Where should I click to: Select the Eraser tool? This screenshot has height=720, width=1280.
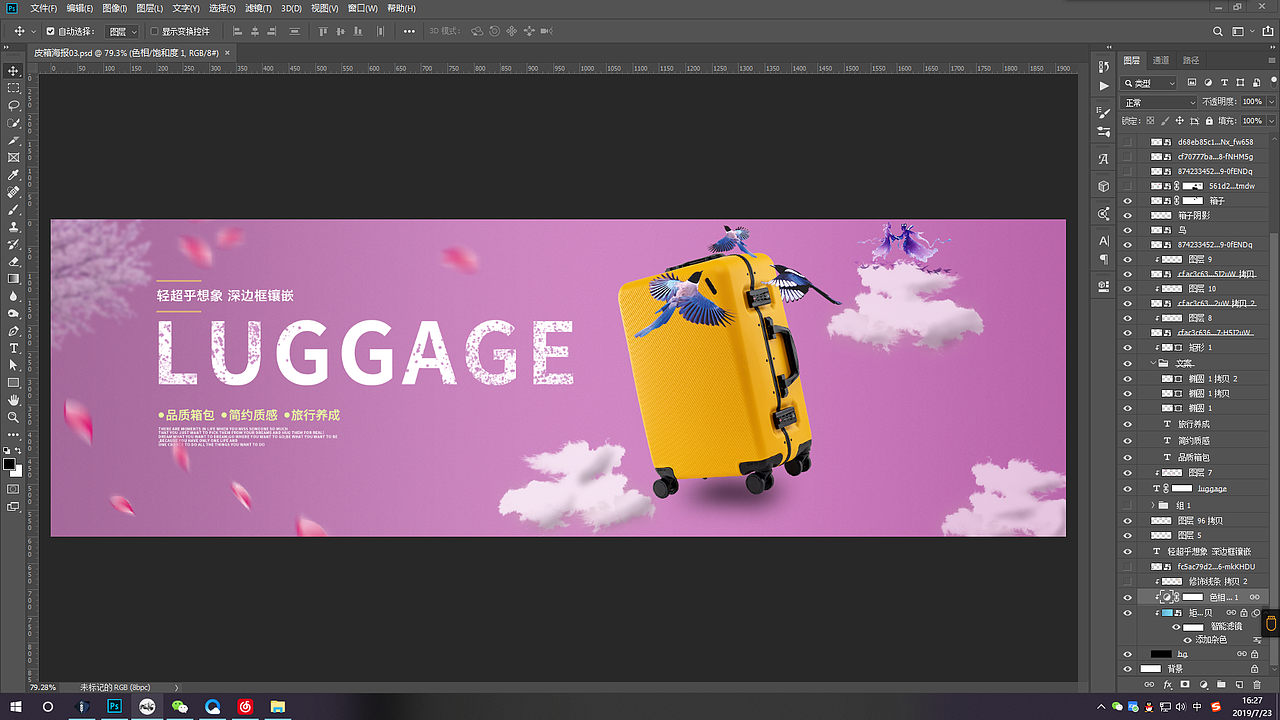pyautogui.click(x=14, y=261)
